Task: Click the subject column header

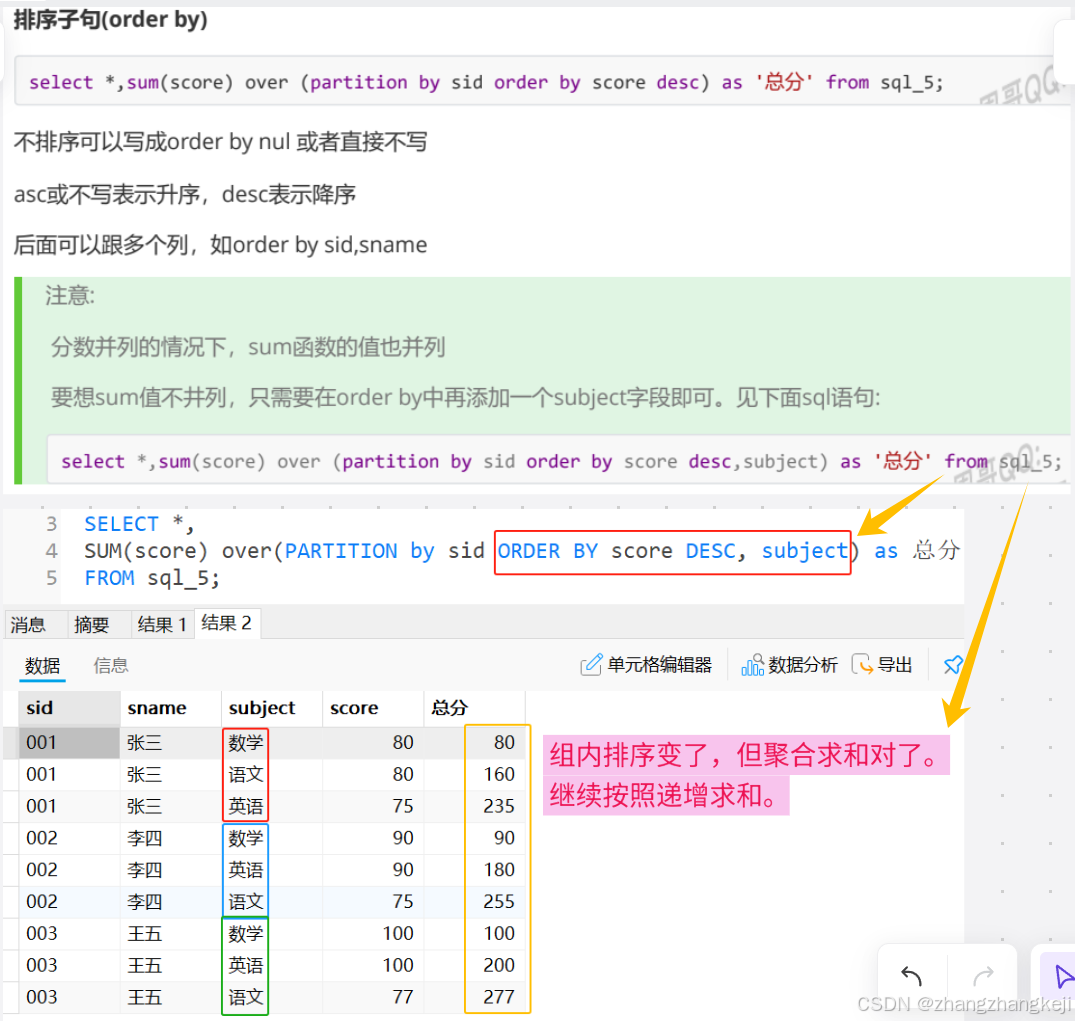Action: 271,708
